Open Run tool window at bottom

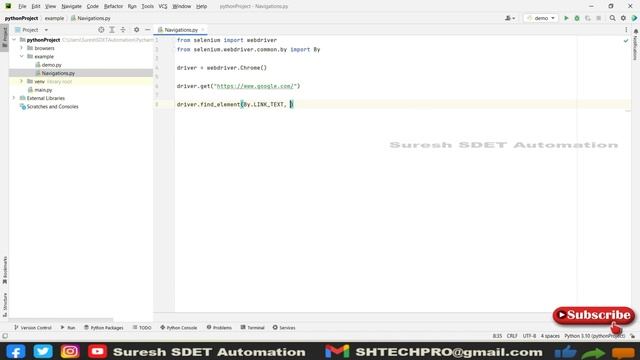[68, 328]
